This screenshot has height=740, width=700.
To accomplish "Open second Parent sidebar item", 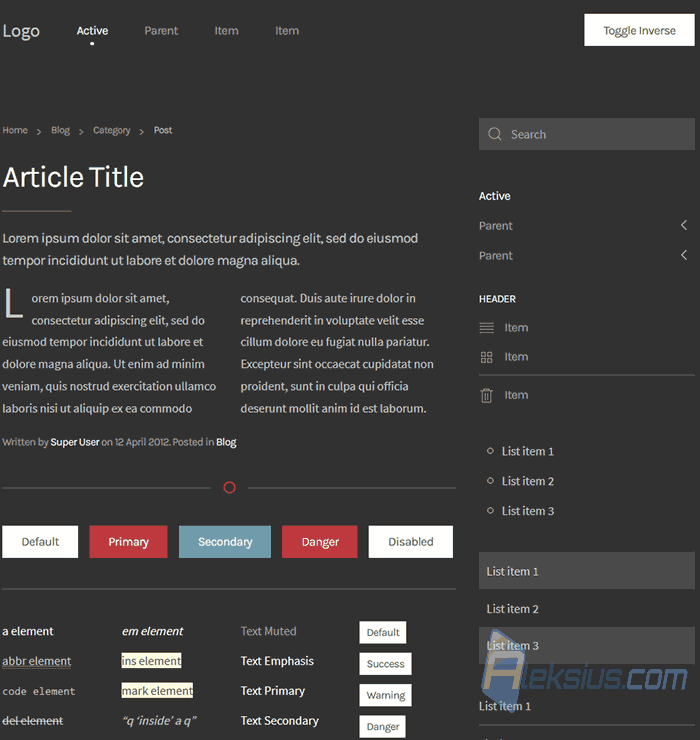I will (x=496, y=255).
